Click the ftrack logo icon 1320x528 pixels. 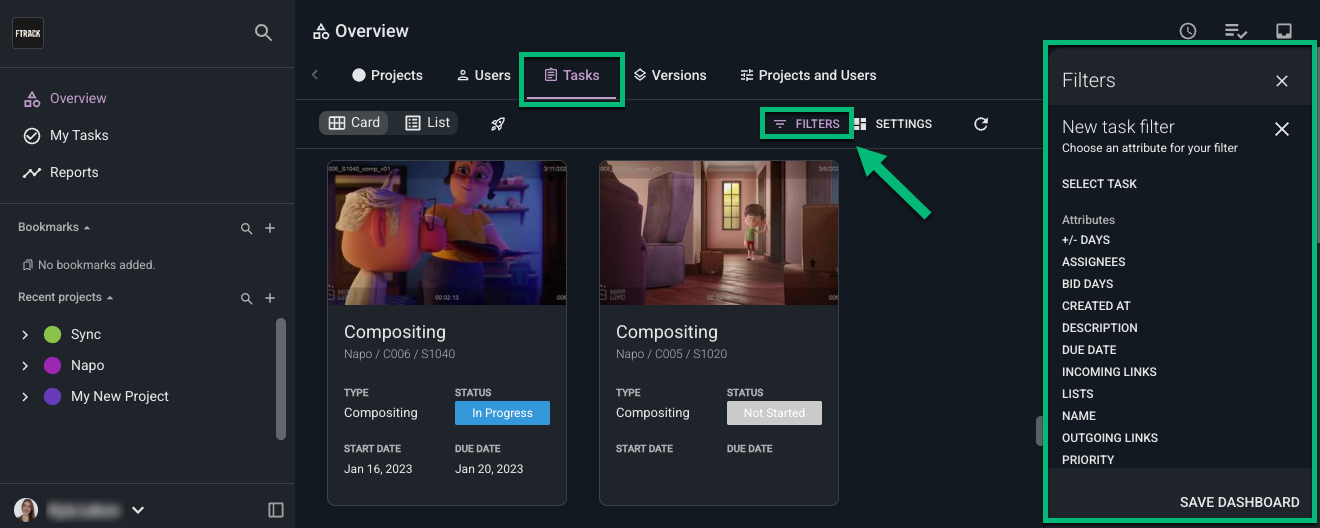28,33
